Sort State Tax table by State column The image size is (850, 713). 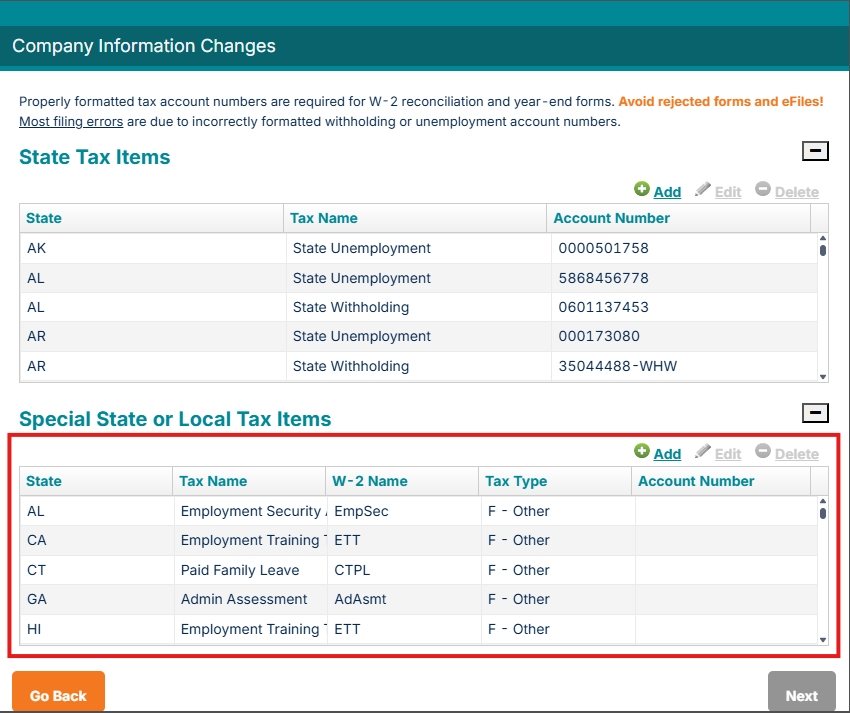[151, 219]
